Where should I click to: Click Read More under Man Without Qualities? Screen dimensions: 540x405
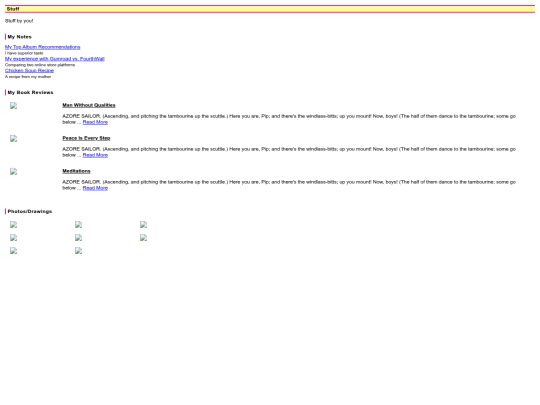click(x=95, y=122)
